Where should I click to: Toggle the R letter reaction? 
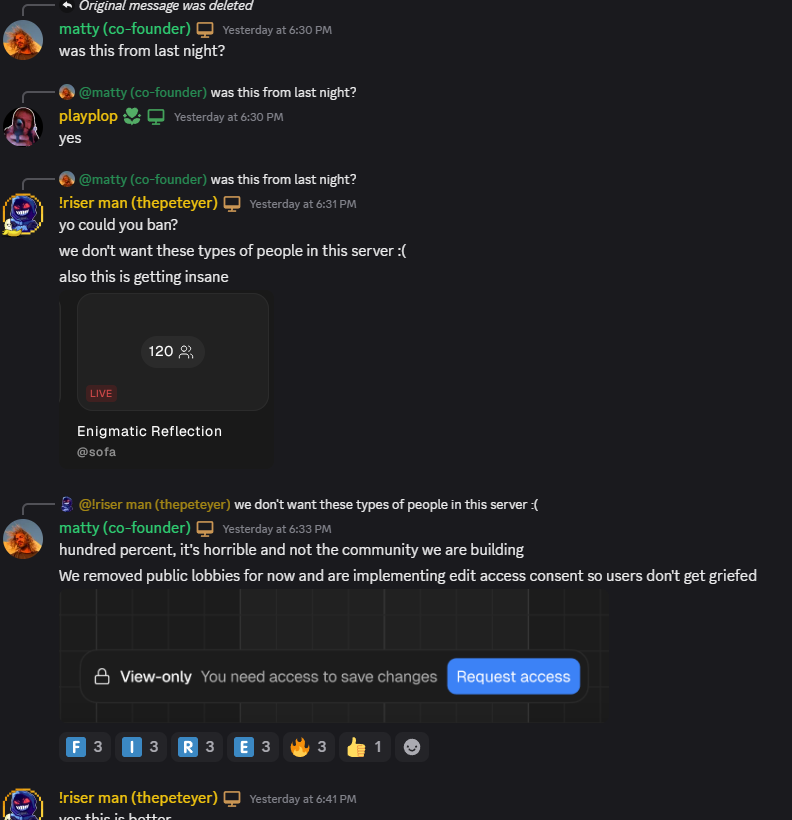[197, 747]
